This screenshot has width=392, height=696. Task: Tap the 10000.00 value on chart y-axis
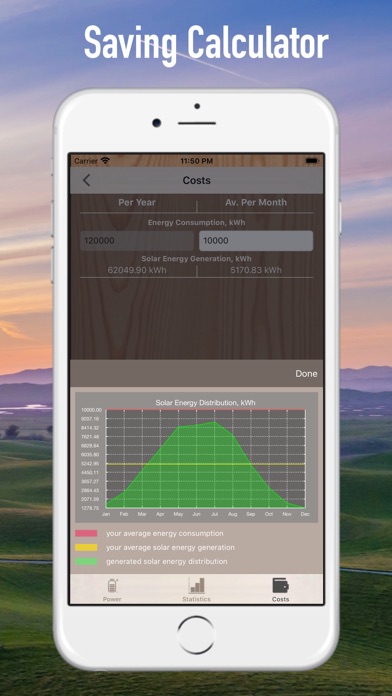(91, 410)
